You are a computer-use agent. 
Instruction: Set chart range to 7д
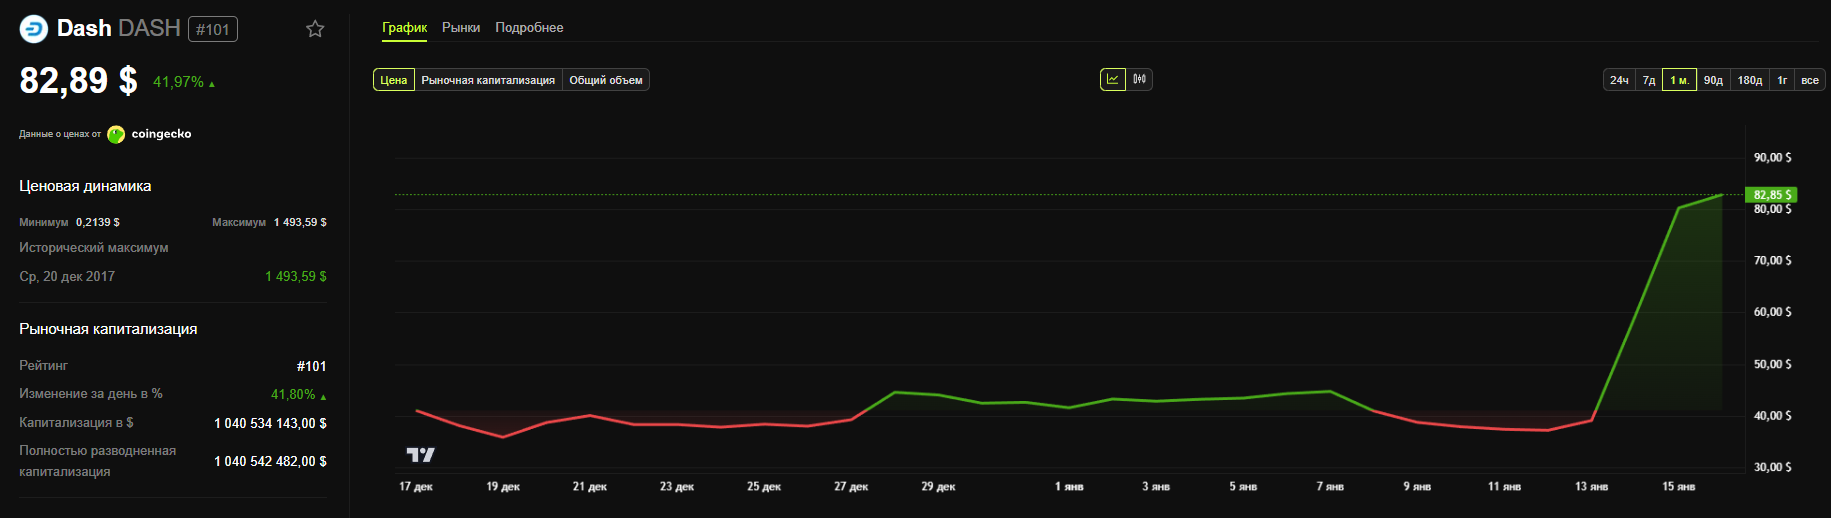[1649, 80]
